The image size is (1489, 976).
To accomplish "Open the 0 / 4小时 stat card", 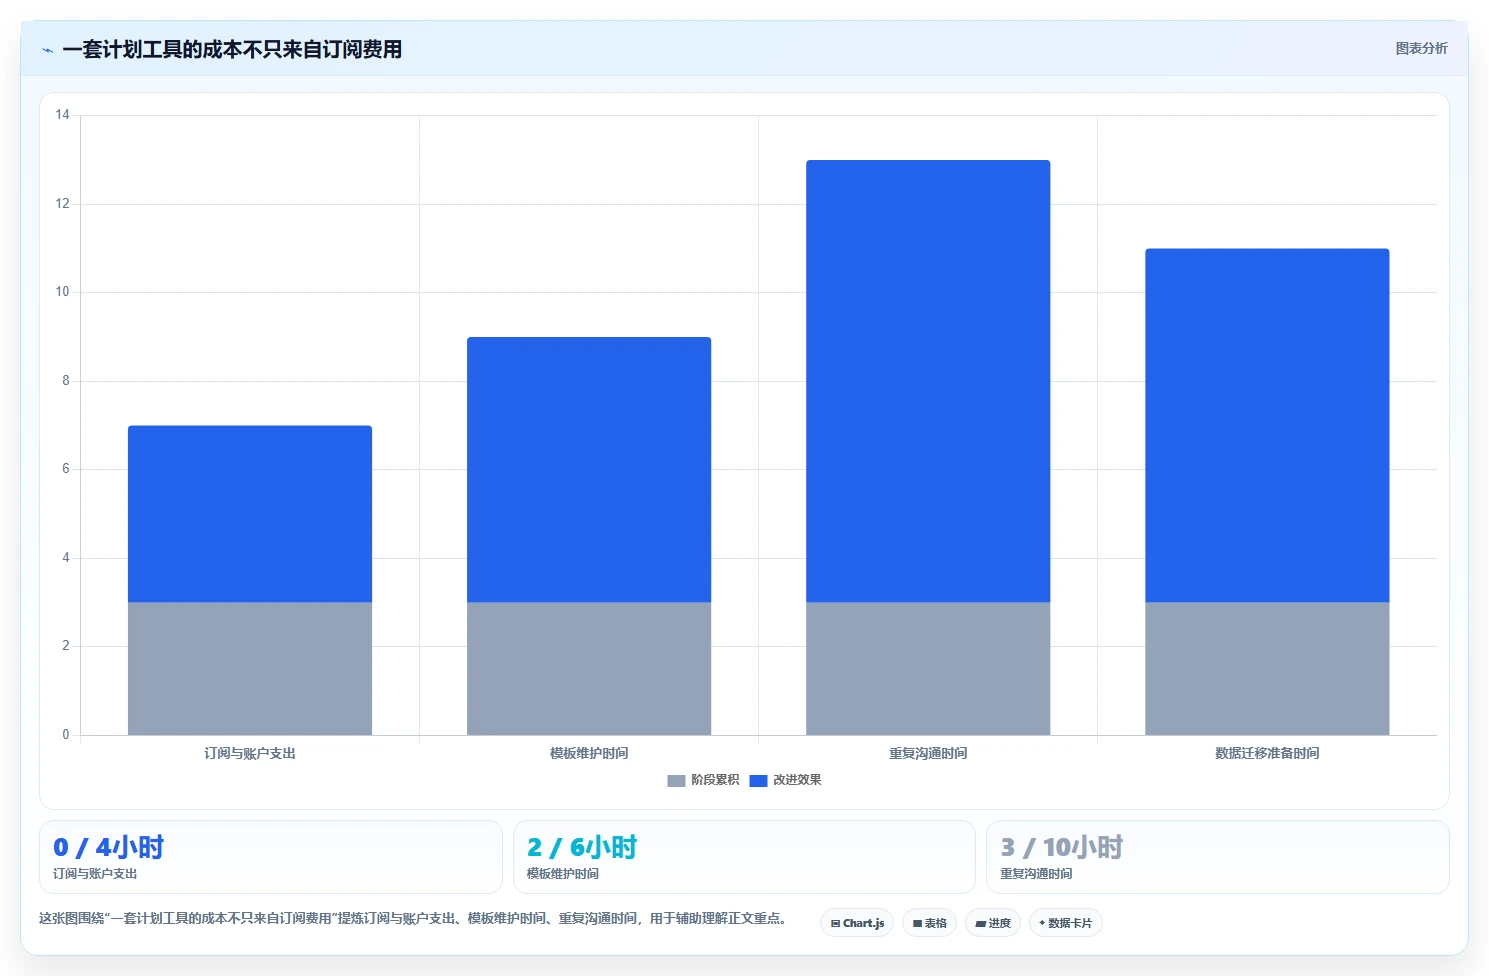I will coord(271,857).
